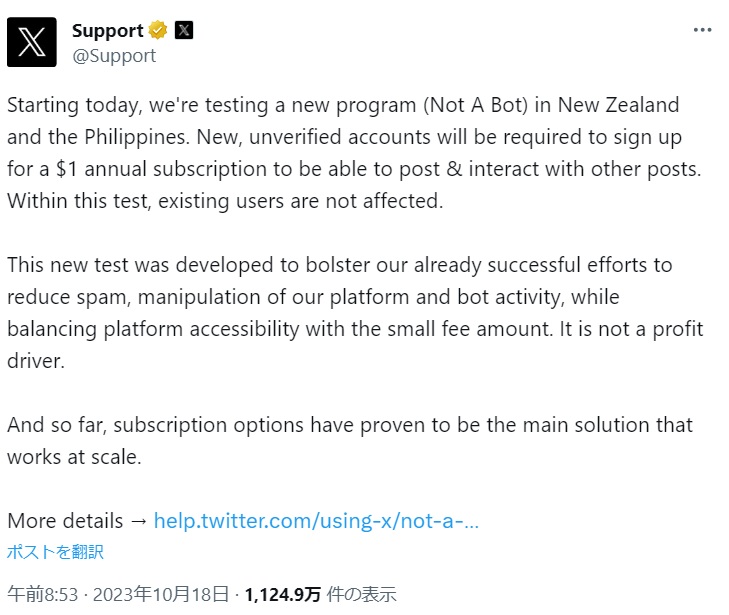Viewport: 729px width, 615px height.
Task: Click the gold verified checkmark badge
Action: tap(158, 30)
